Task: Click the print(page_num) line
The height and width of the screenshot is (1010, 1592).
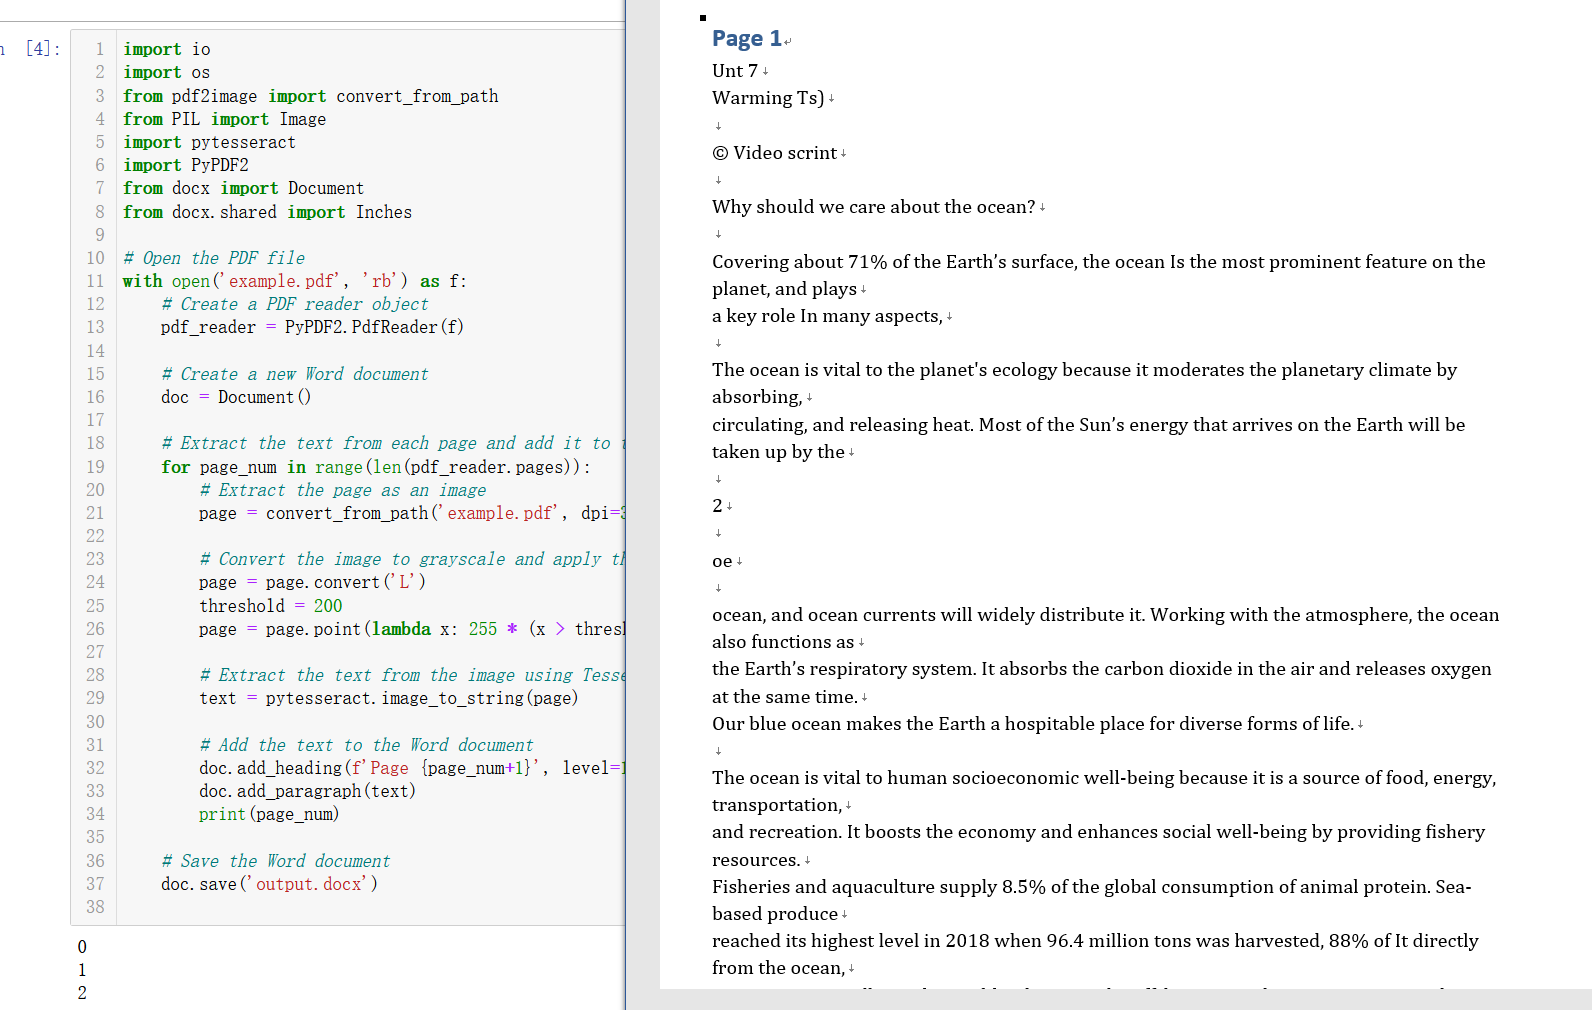Action: [x=269, y=814]
